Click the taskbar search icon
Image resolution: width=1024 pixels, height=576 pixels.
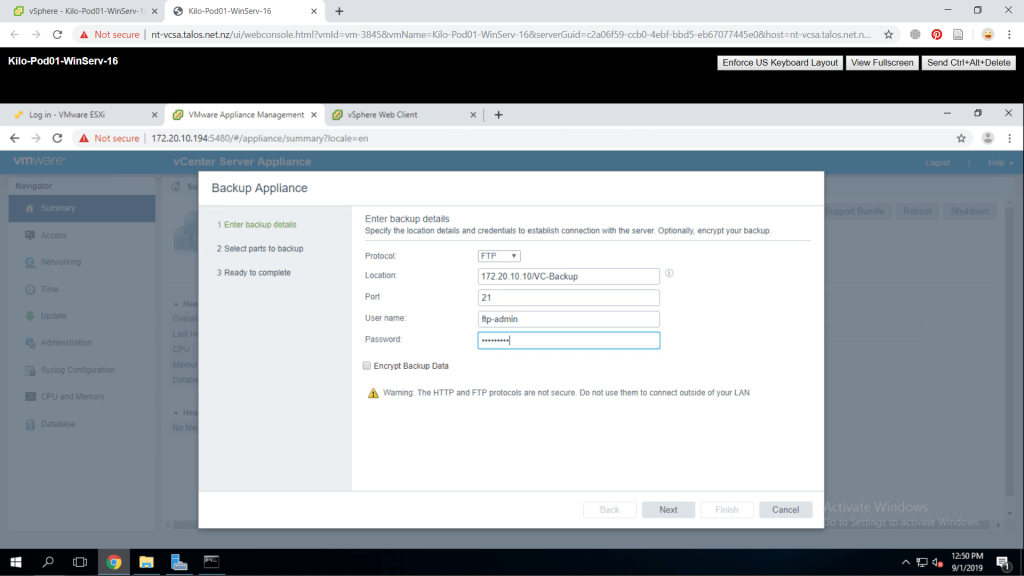pyautogui.click(x=48, y=562)
